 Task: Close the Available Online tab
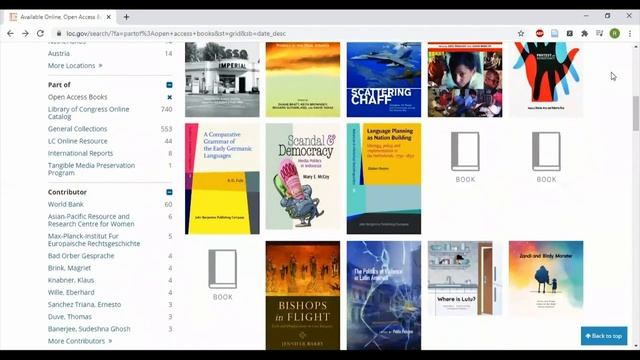tap(109, 17)
